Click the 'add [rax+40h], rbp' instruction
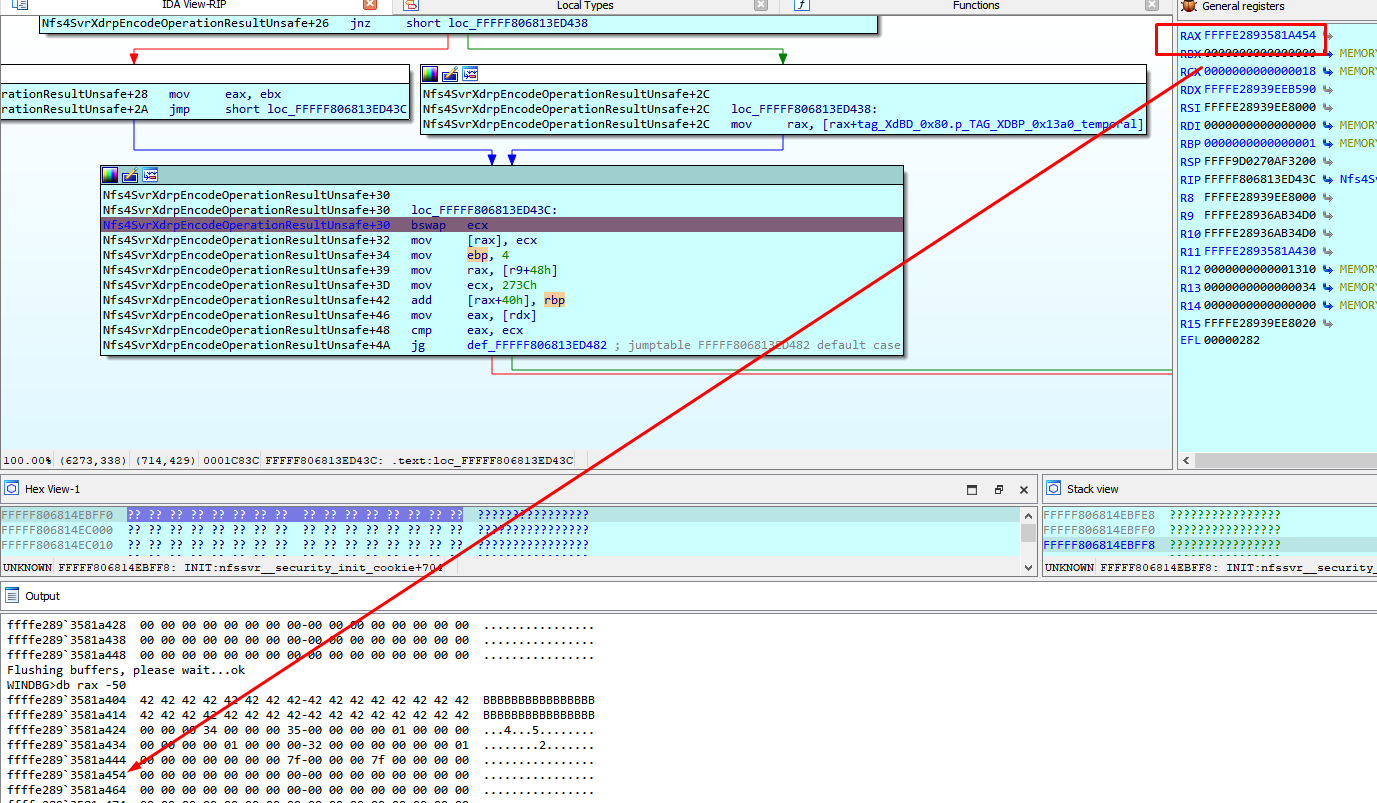 click(488, 300)
